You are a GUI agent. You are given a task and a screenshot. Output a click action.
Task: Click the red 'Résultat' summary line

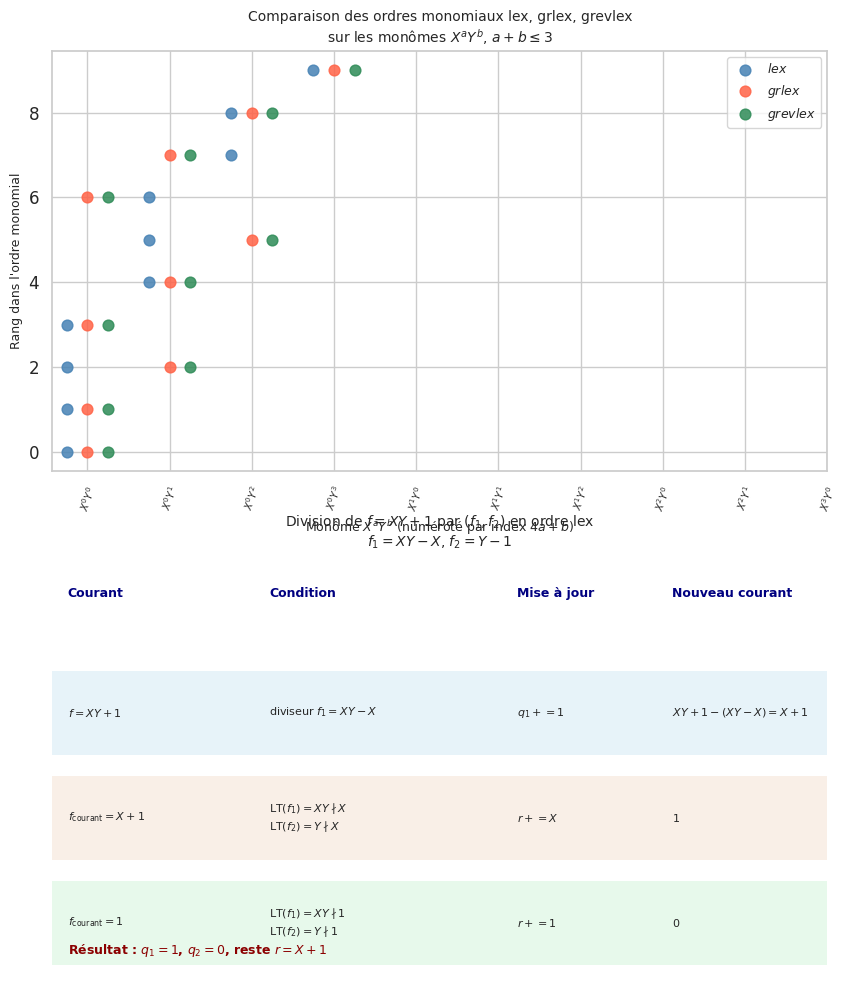click(x=197, y=950)
